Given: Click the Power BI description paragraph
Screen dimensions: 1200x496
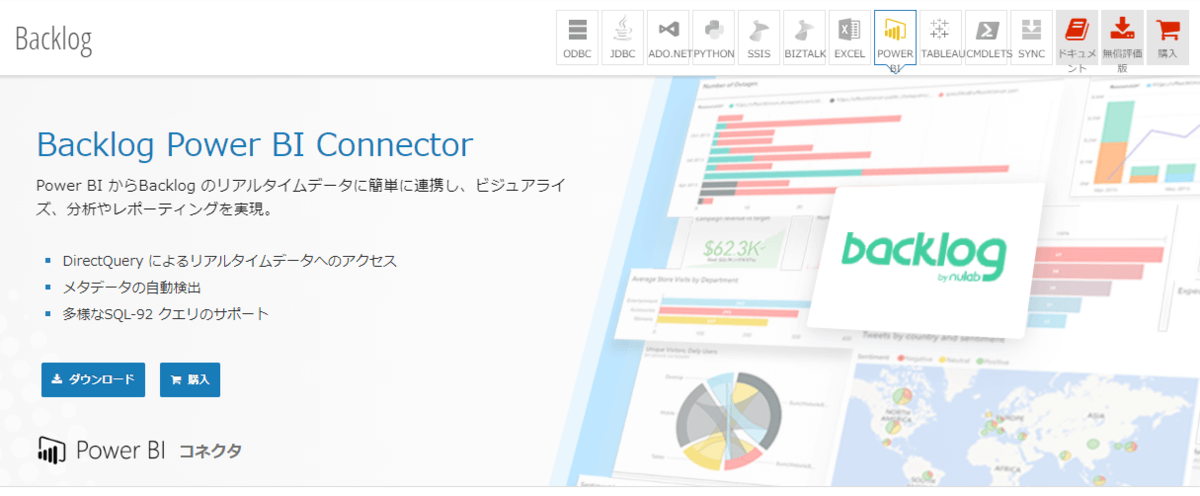Looking at the screenshot, I should coord(302,198).
